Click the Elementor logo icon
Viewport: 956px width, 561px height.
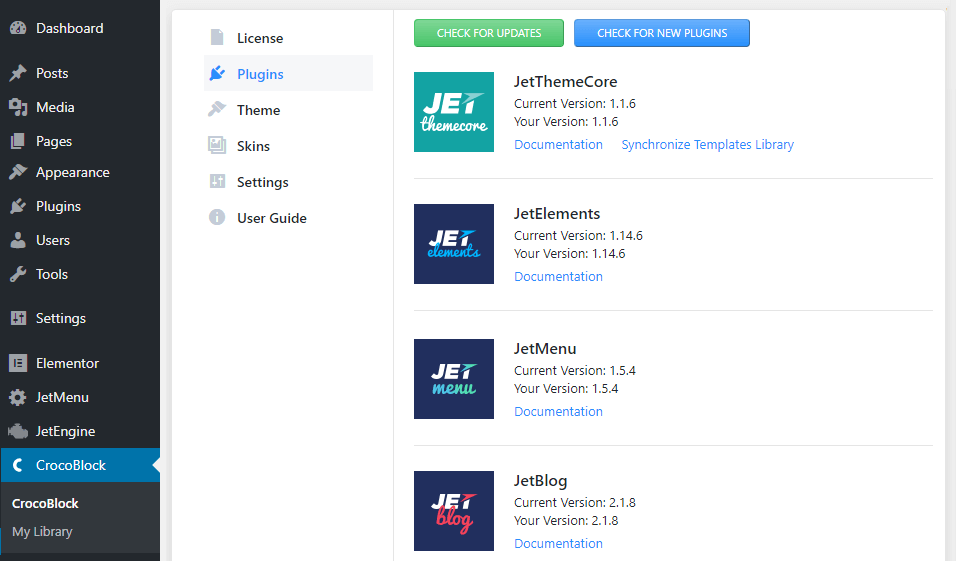click(x=18, y=363)
